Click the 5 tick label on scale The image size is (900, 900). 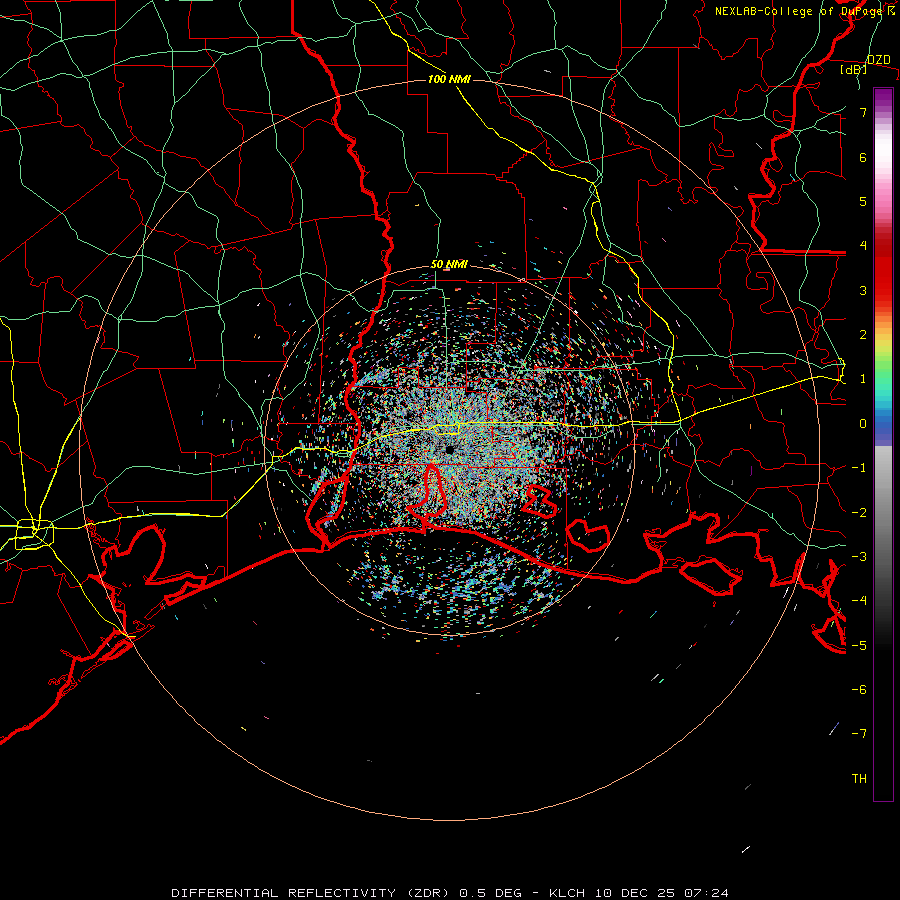tap(863, 201)
